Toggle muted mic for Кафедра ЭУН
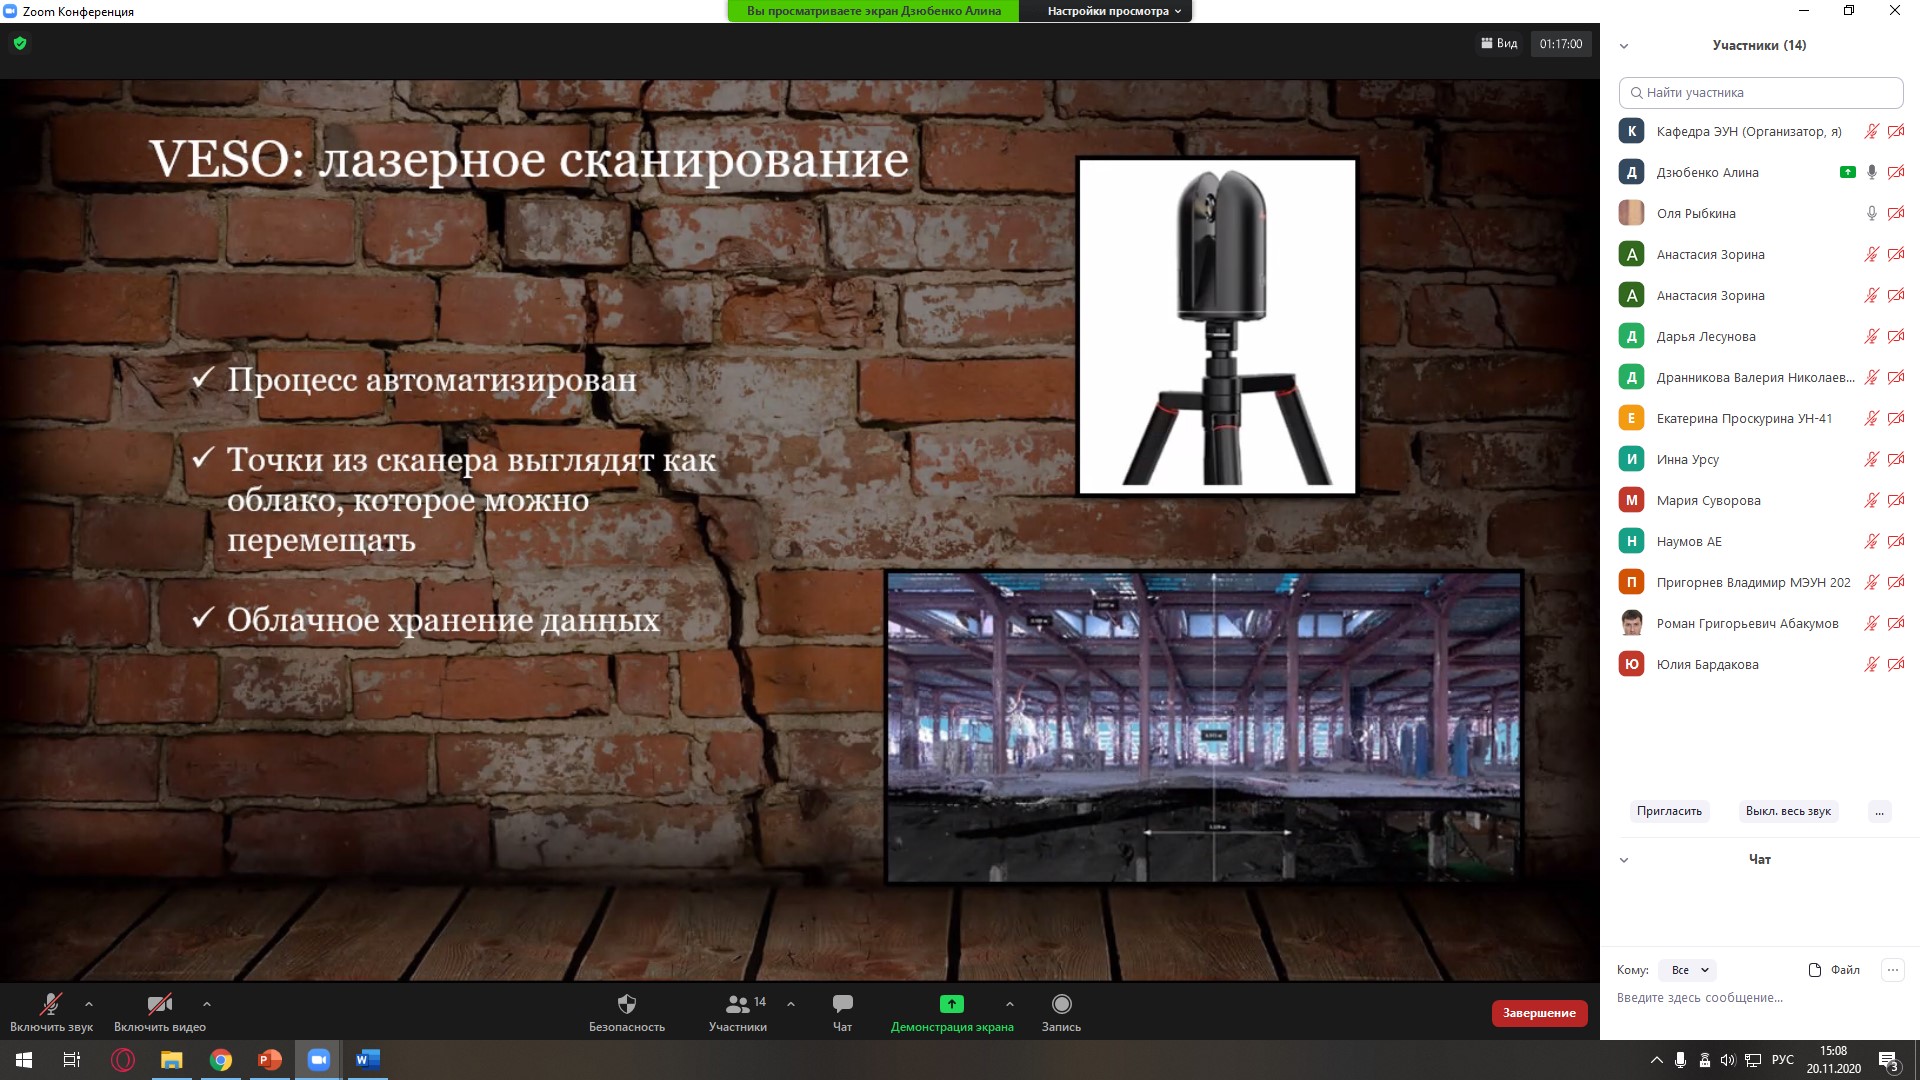This screenshot has height=1080, width=1920. pos(1872,131)
